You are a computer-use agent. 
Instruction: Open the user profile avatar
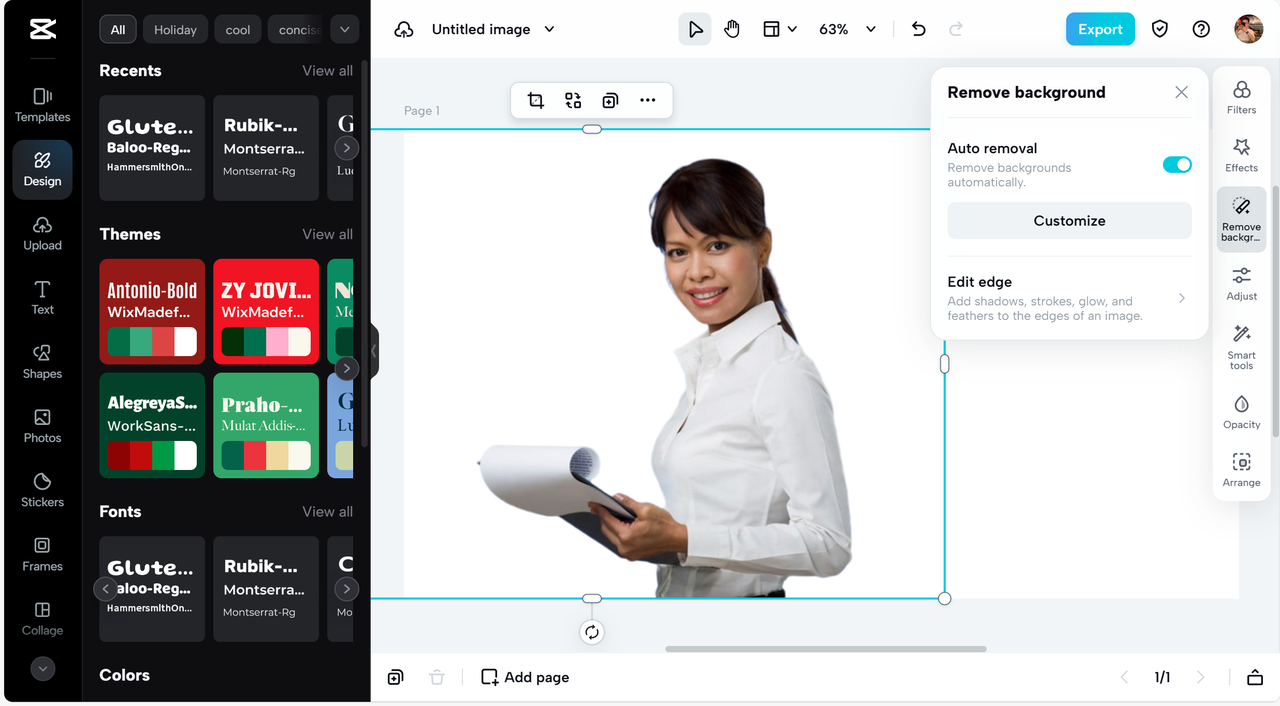(1248, 29)
